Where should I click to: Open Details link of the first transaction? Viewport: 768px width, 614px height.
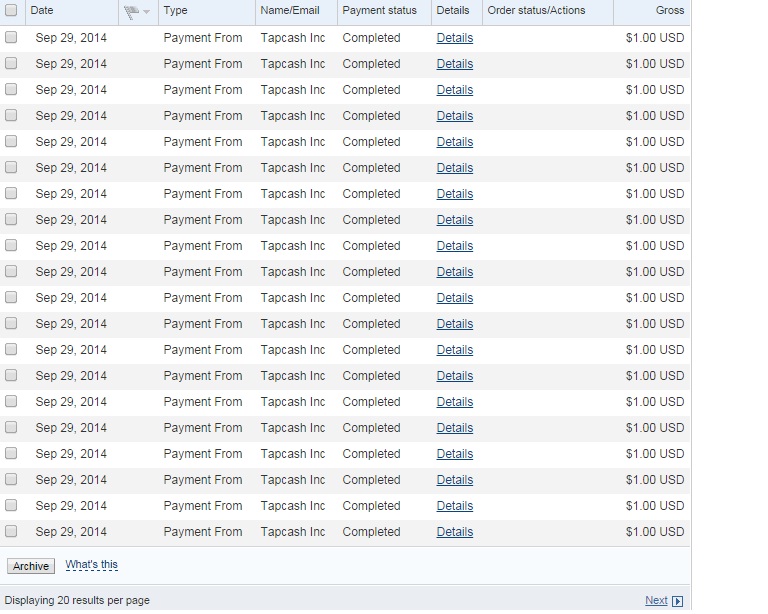coord(455,38)
